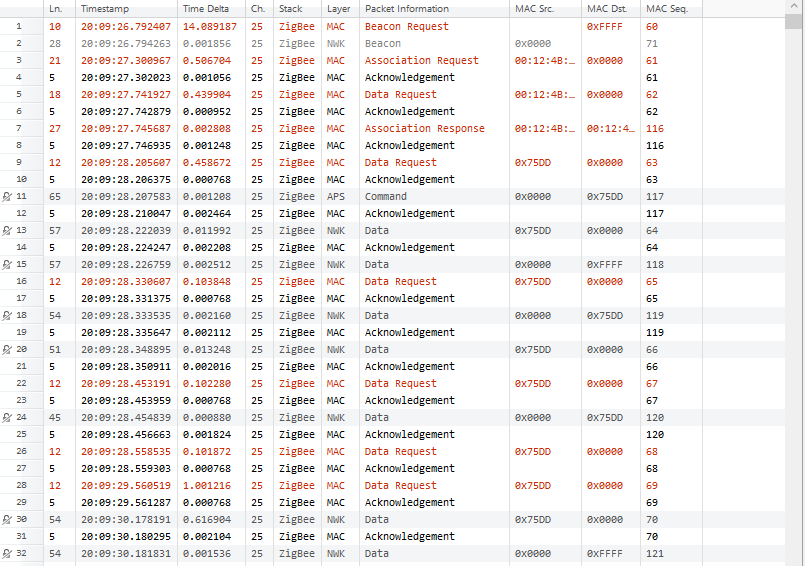Click timestamp 20:09:28.222039

(x=126, y=231)
